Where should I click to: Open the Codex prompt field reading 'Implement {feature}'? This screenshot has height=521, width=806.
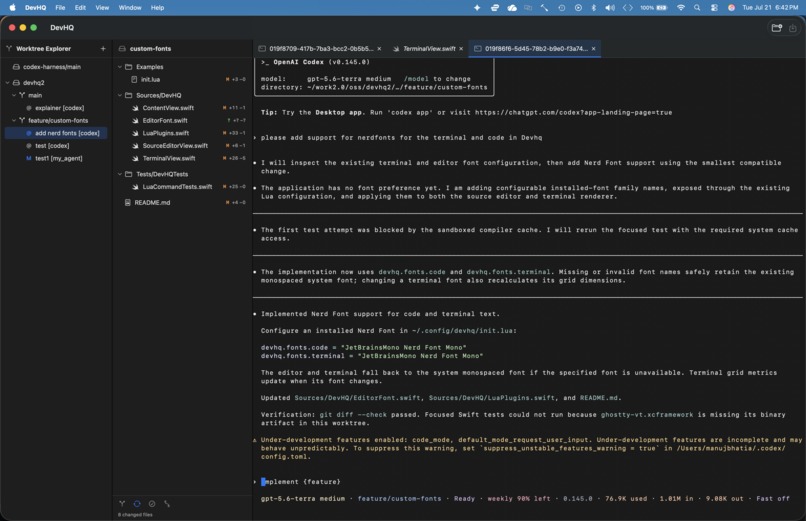[x=529, y=482]
